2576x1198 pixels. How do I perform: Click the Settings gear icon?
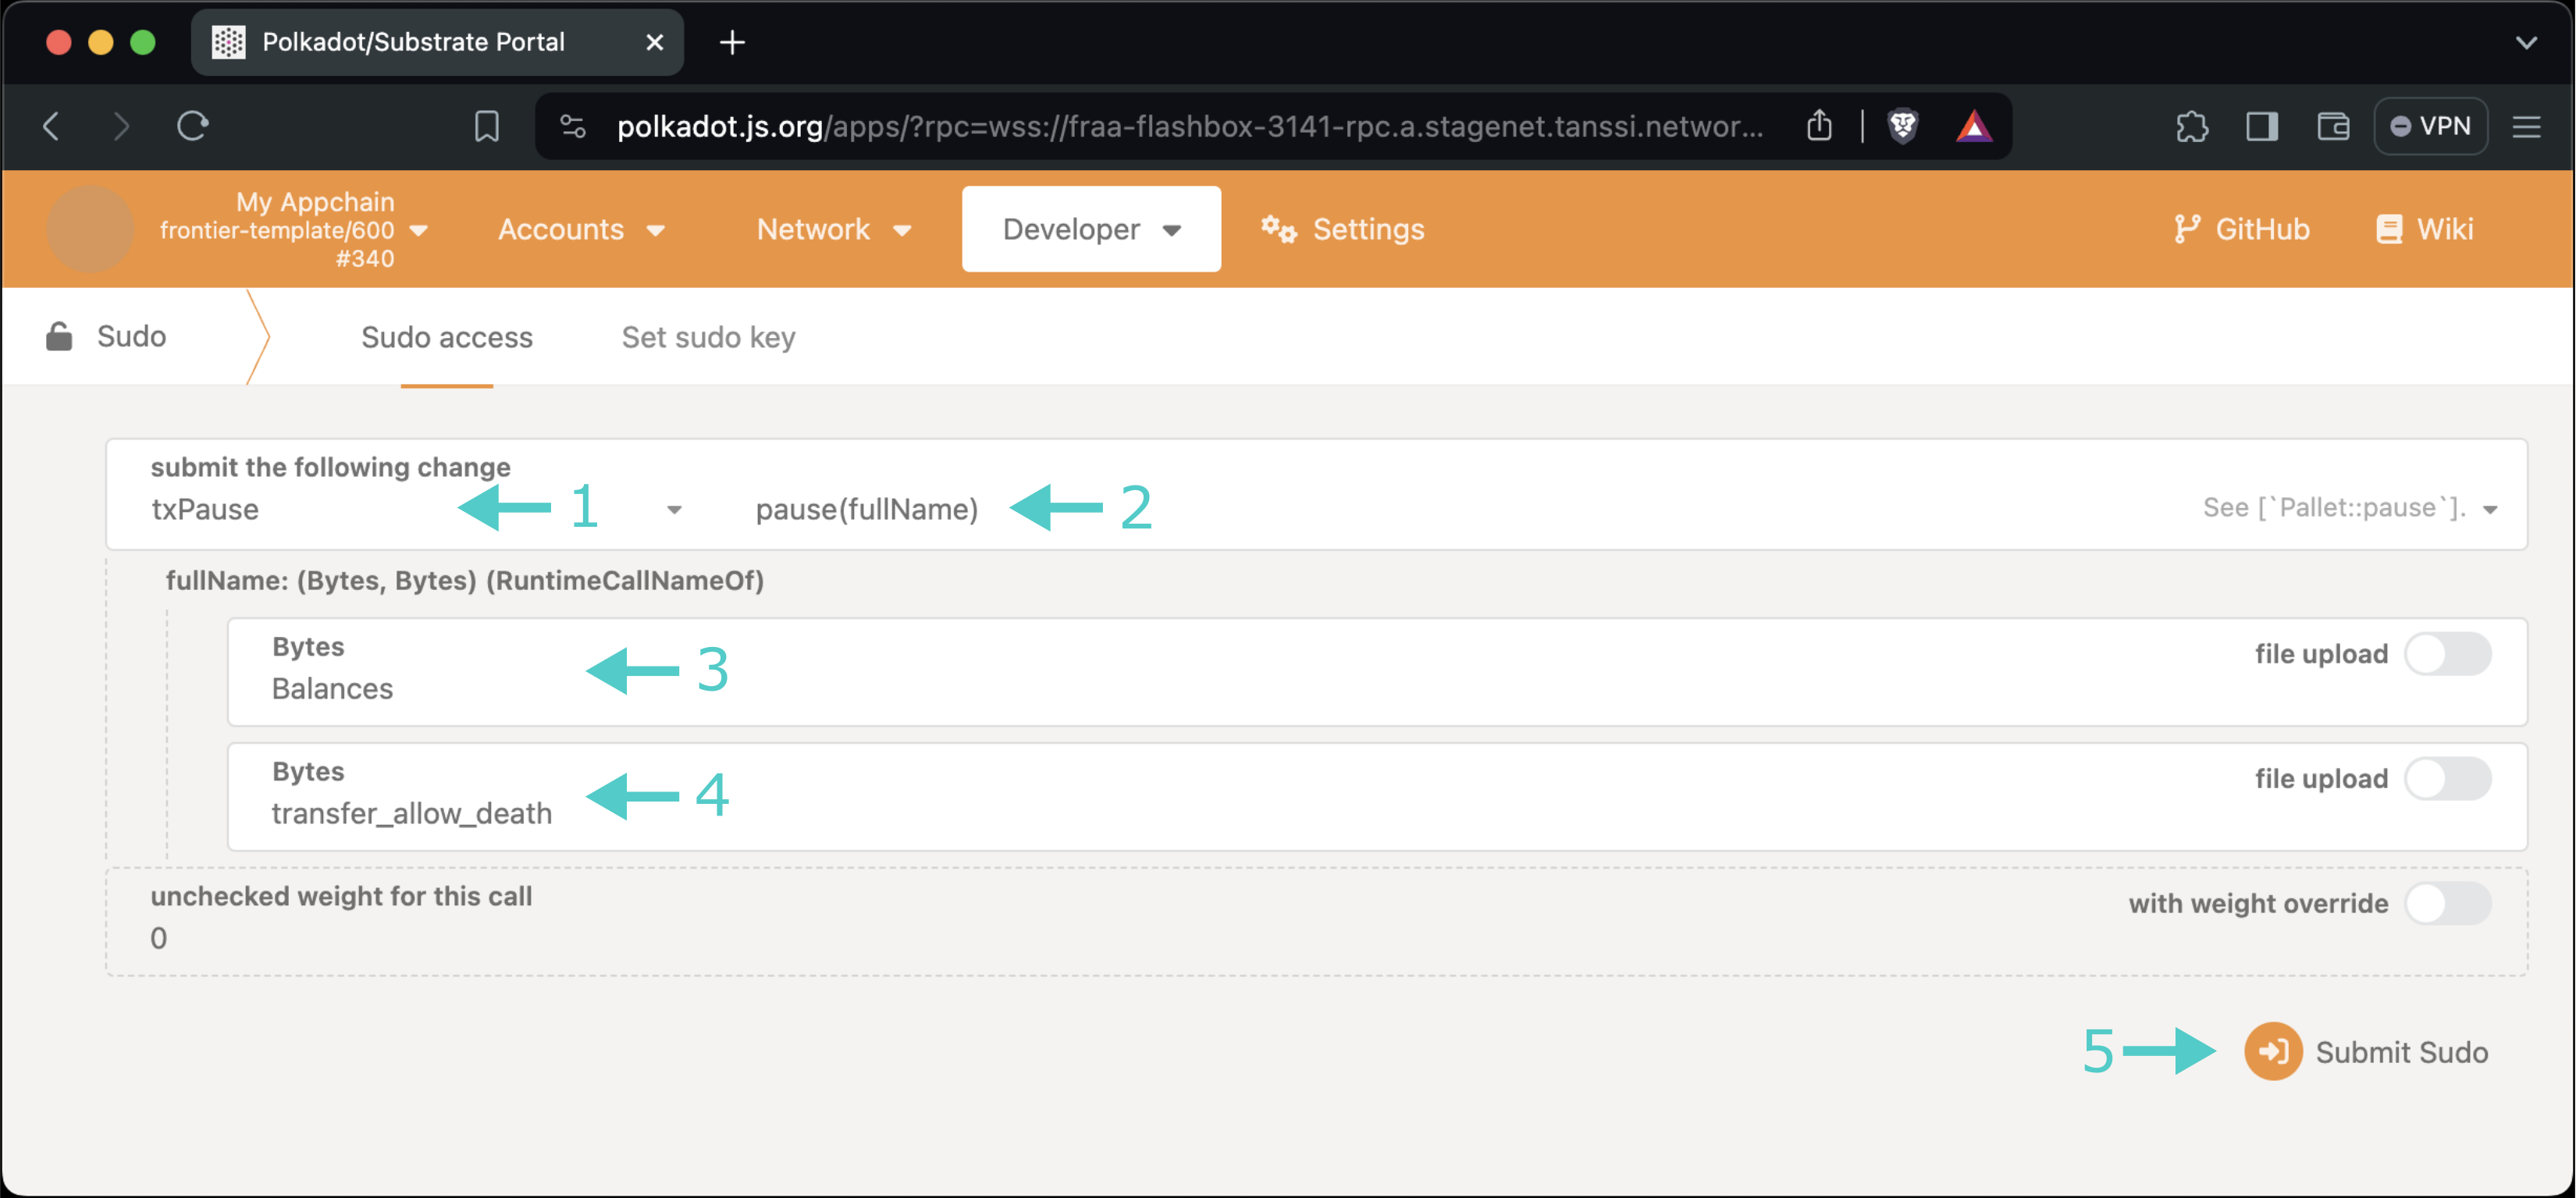tap(1275, 229)
